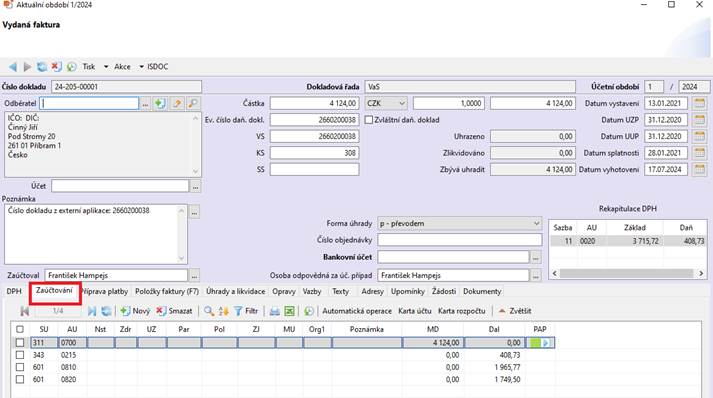Switch to the DPH tab
This screenshot has width=713, height=398.
click(14, 292)
